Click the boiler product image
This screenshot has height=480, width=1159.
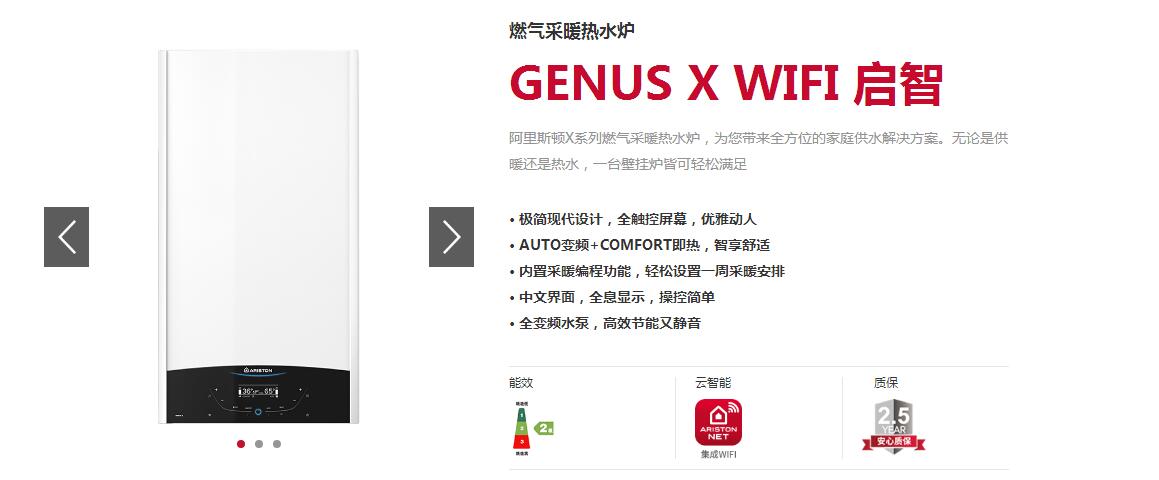259,237
